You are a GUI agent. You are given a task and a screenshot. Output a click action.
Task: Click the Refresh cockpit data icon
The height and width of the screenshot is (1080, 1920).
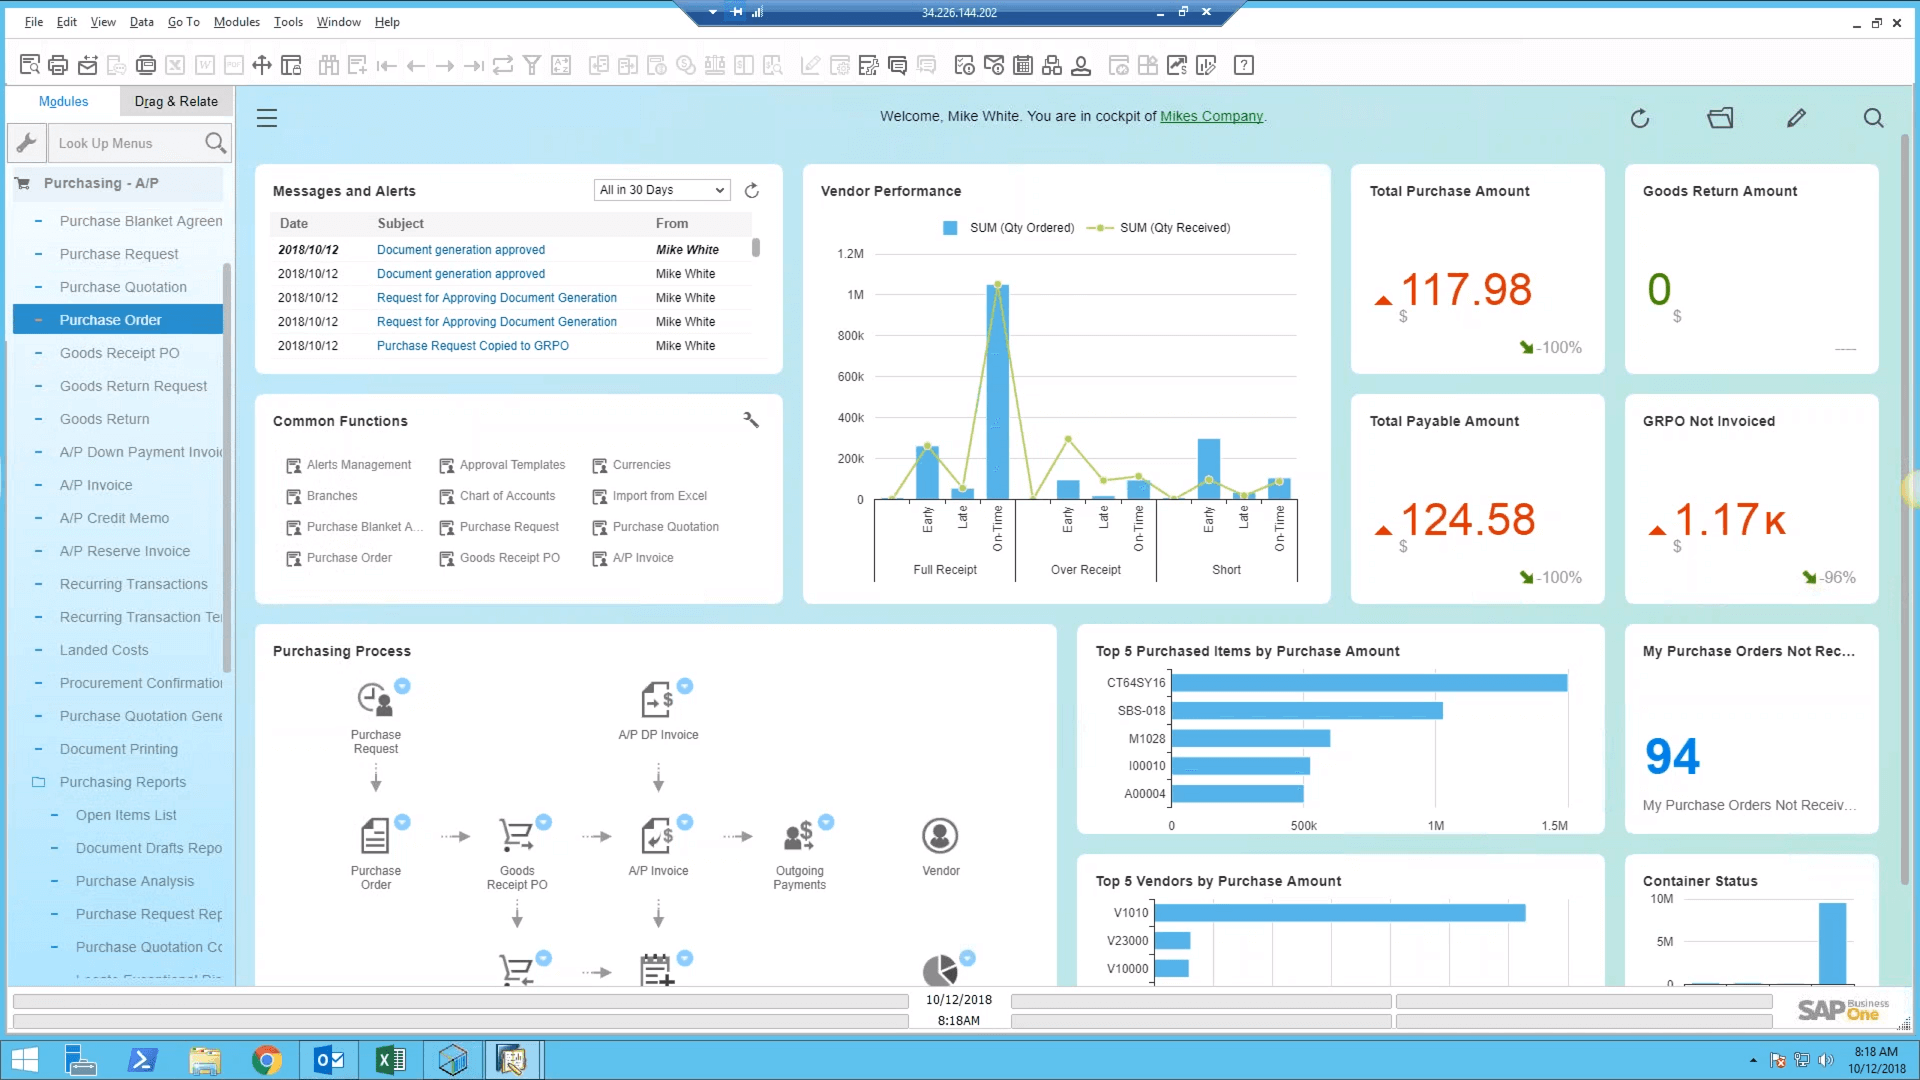(x=1640, y=117)
